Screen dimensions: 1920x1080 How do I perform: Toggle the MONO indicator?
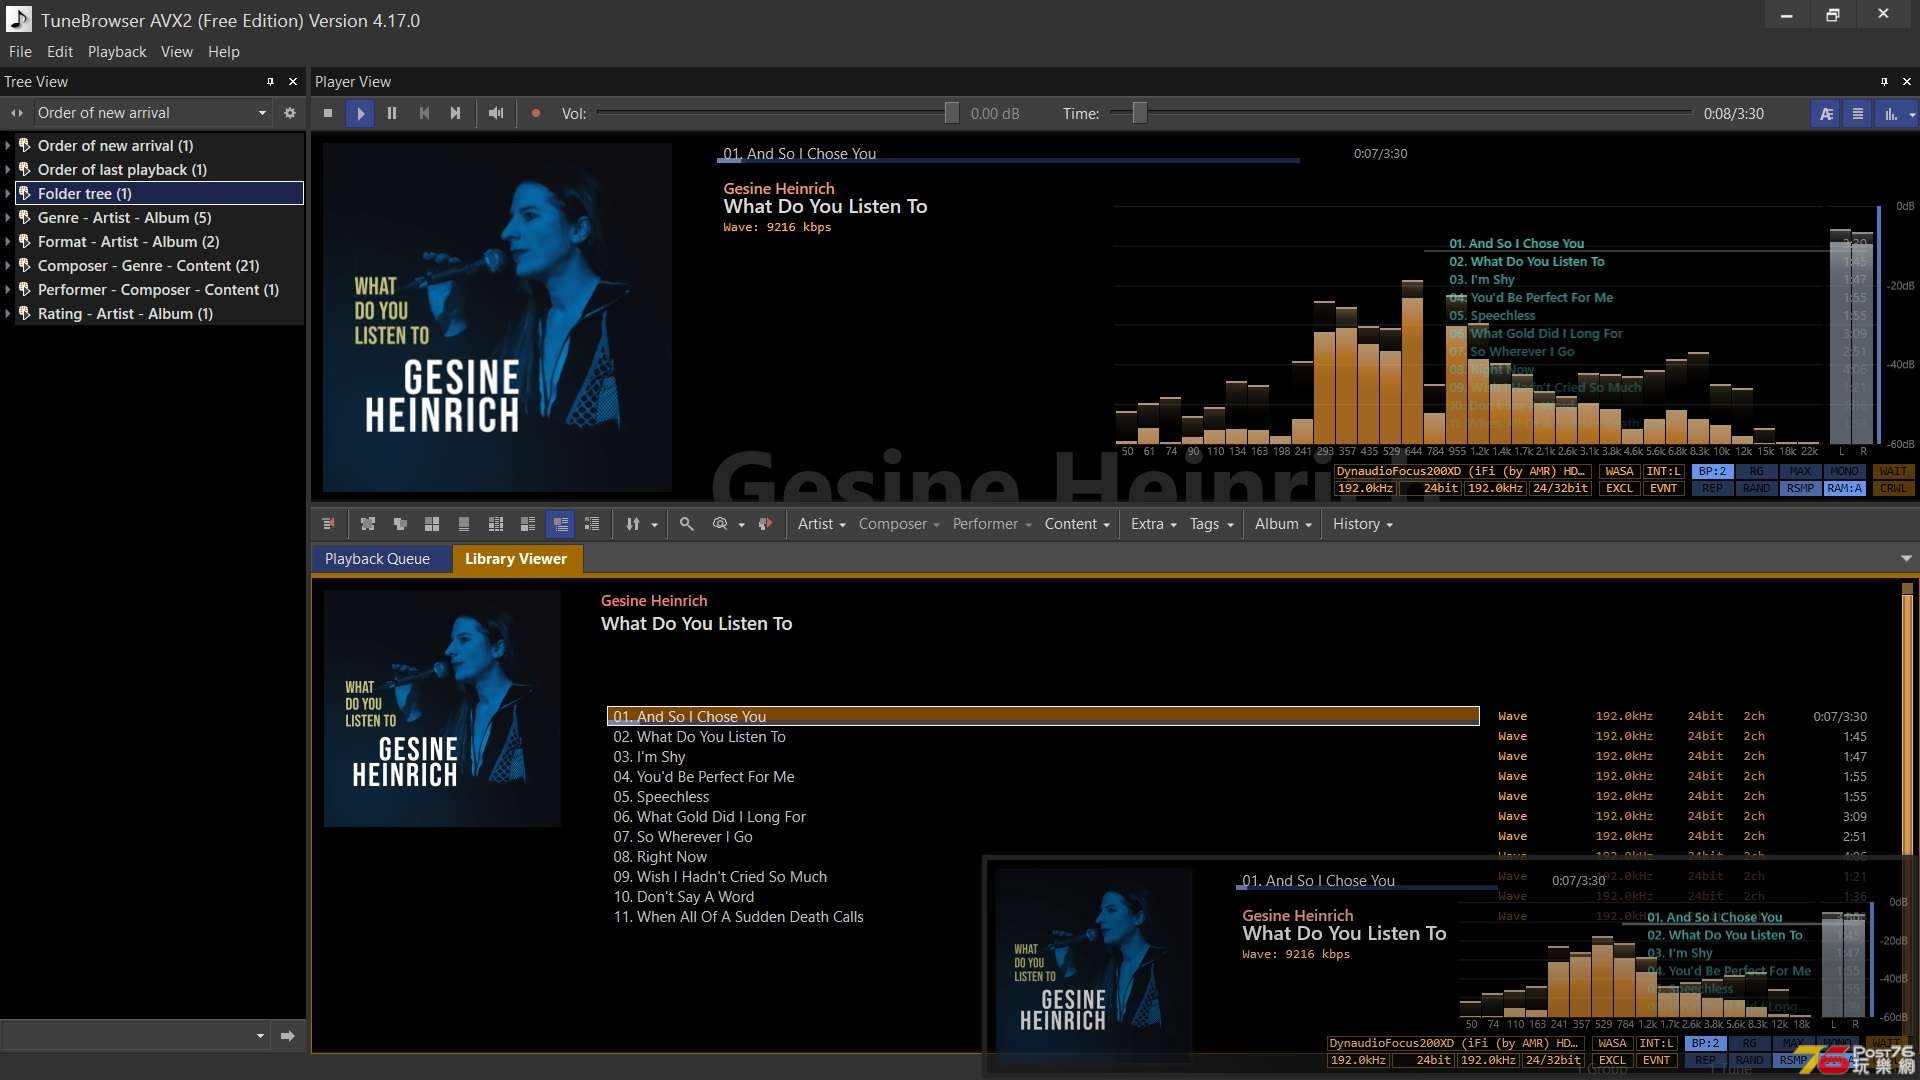point(1844,471)
